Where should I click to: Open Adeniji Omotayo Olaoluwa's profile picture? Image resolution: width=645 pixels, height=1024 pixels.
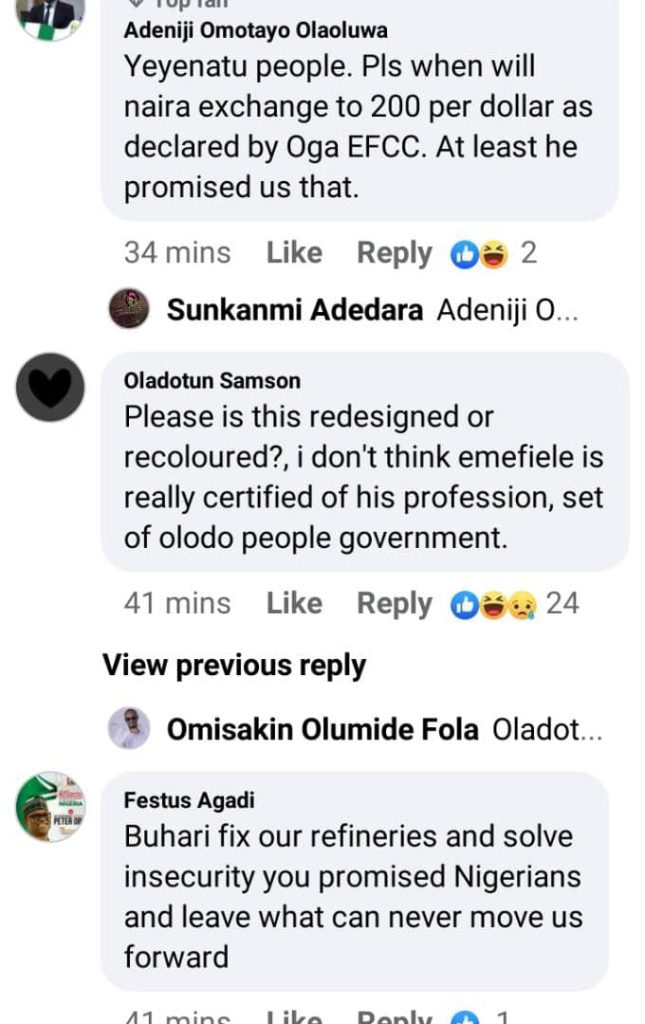[50, 15]
